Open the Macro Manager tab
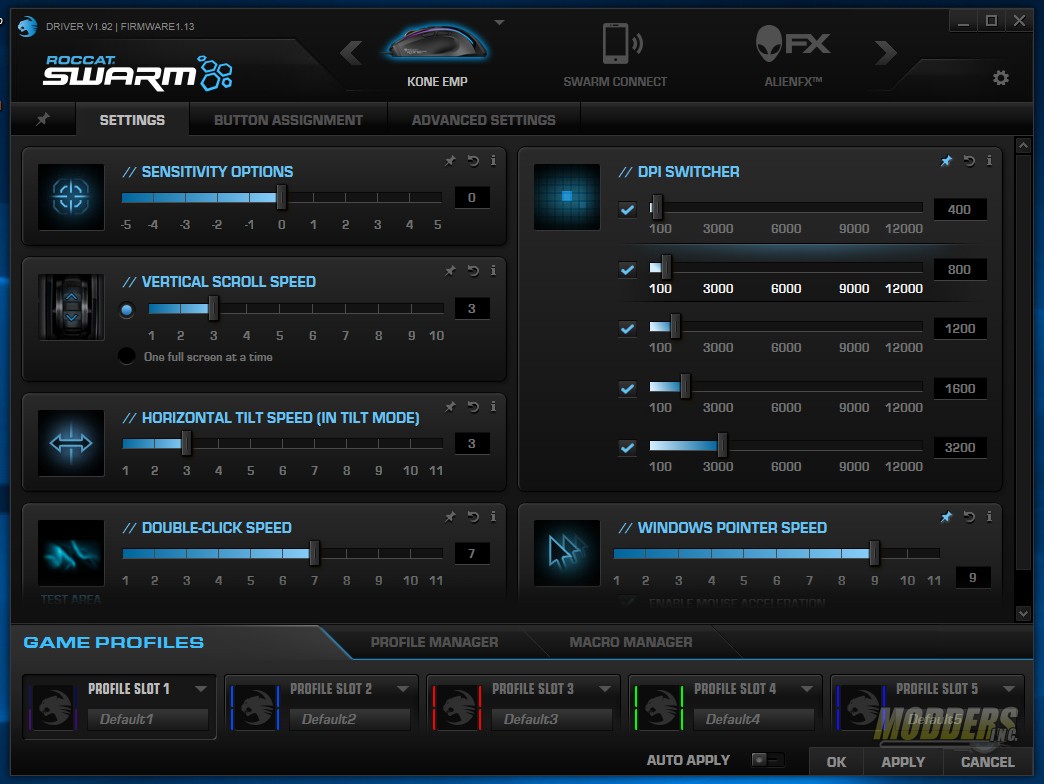 pyautogui.click(x=631, y=642)
